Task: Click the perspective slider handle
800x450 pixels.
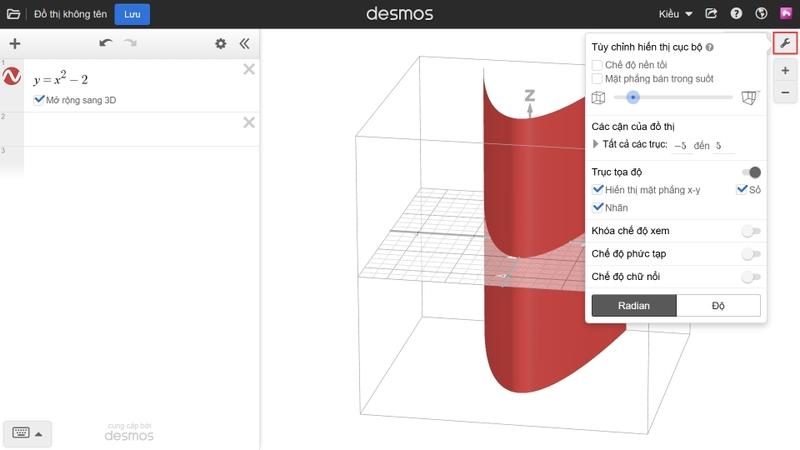Action: coord(633,97)
